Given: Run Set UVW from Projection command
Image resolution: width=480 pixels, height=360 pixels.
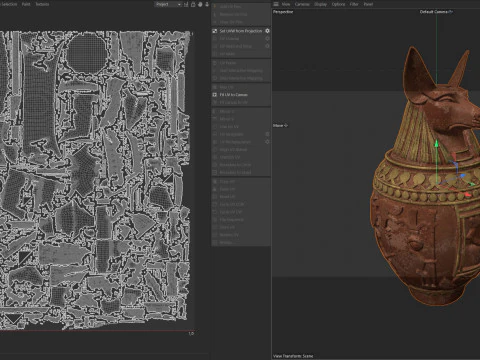Looking at the screenshot, I should pos(241,31).
